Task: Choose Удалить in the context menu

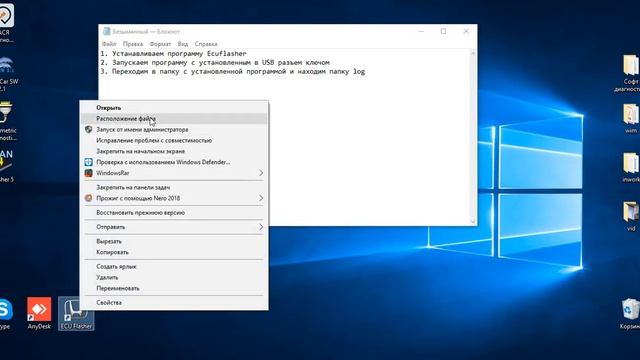Action: tap(174, 278)
